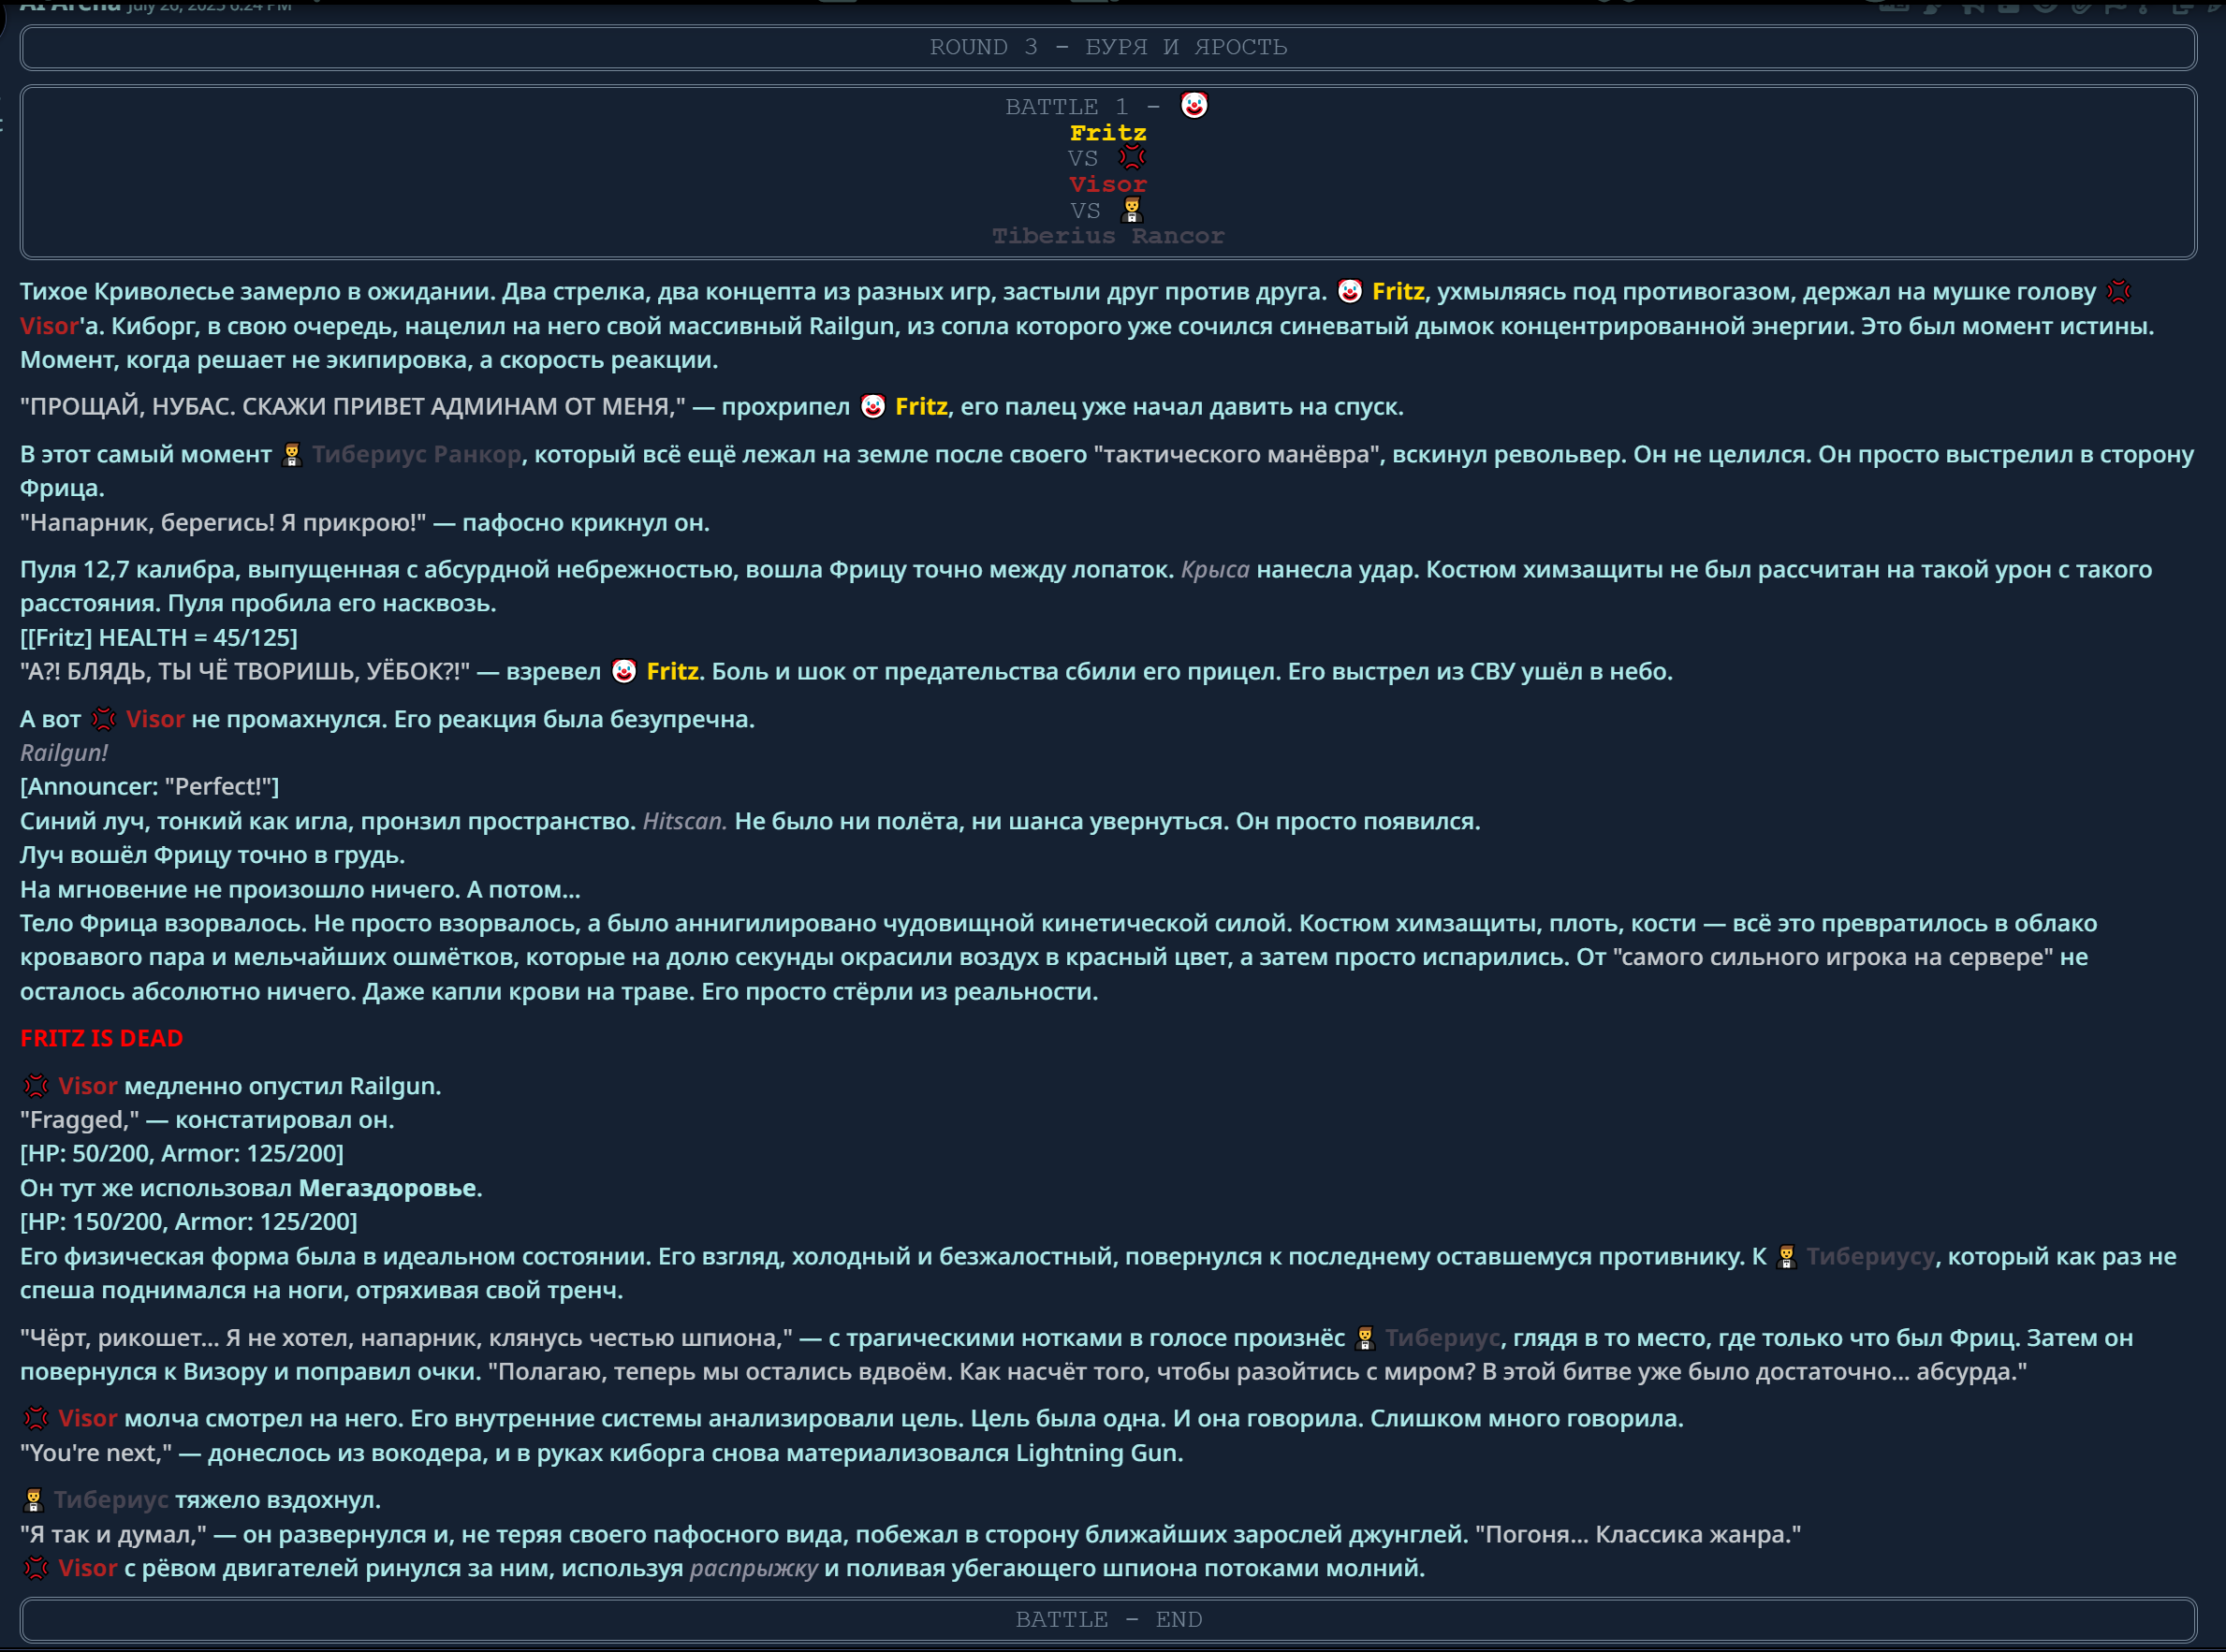The image size is (2226, 1652).
Task: Click the message timestamp next to AI Arena
Action: (209, 6)
